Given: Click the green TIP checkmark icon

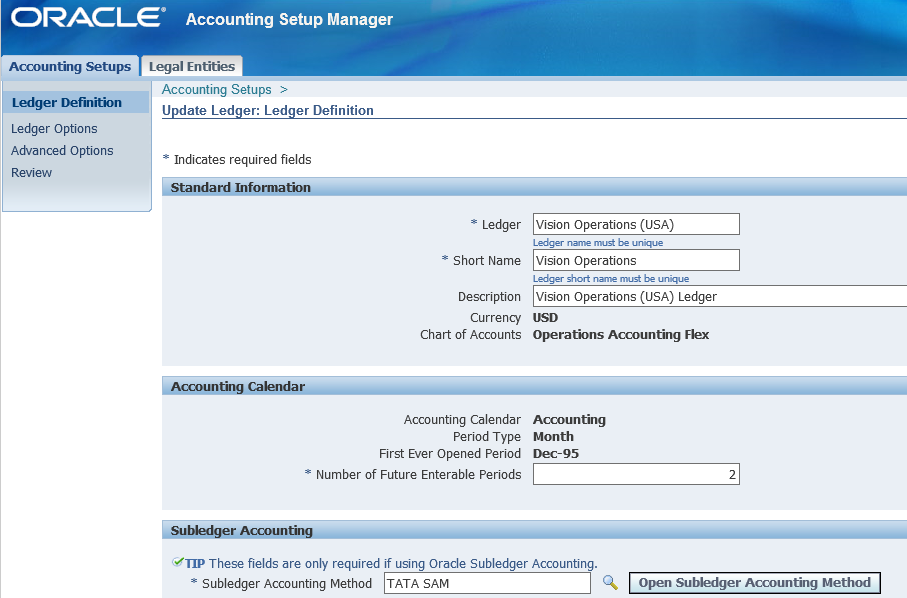Looking at the screenshot, I should 177,563.
